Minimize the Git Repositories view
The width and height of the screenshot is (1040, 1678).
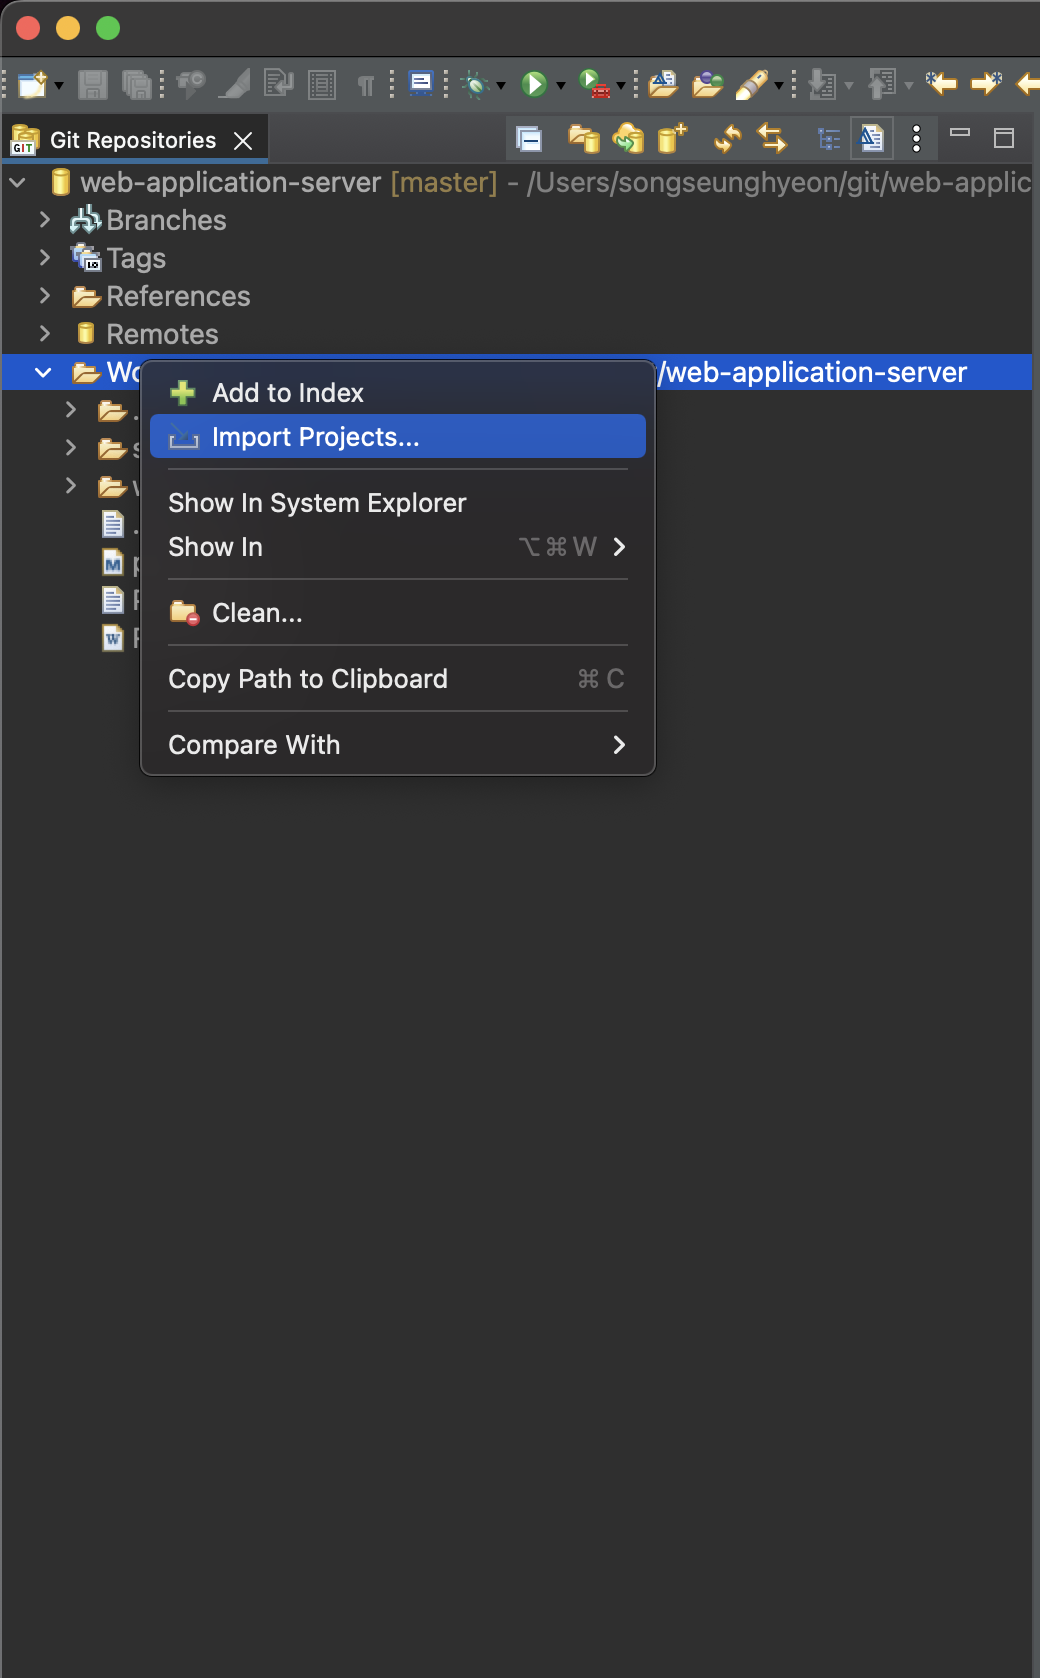pos(960,133)
